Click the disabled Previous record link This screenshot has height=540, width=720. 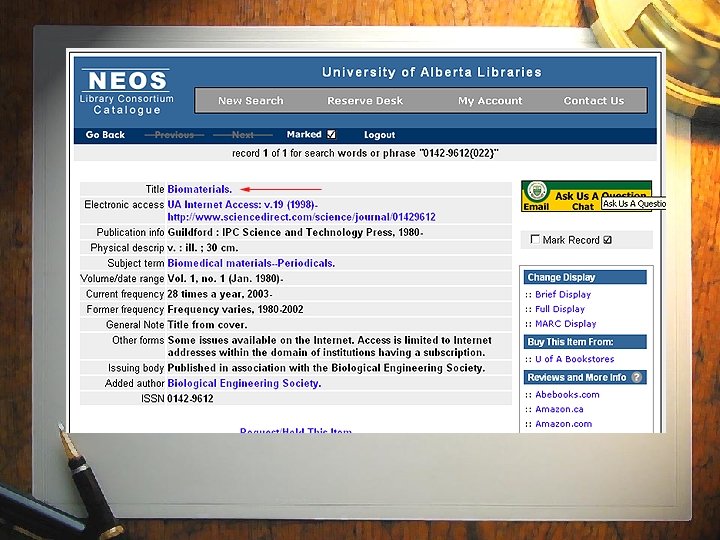coord(174,135)
